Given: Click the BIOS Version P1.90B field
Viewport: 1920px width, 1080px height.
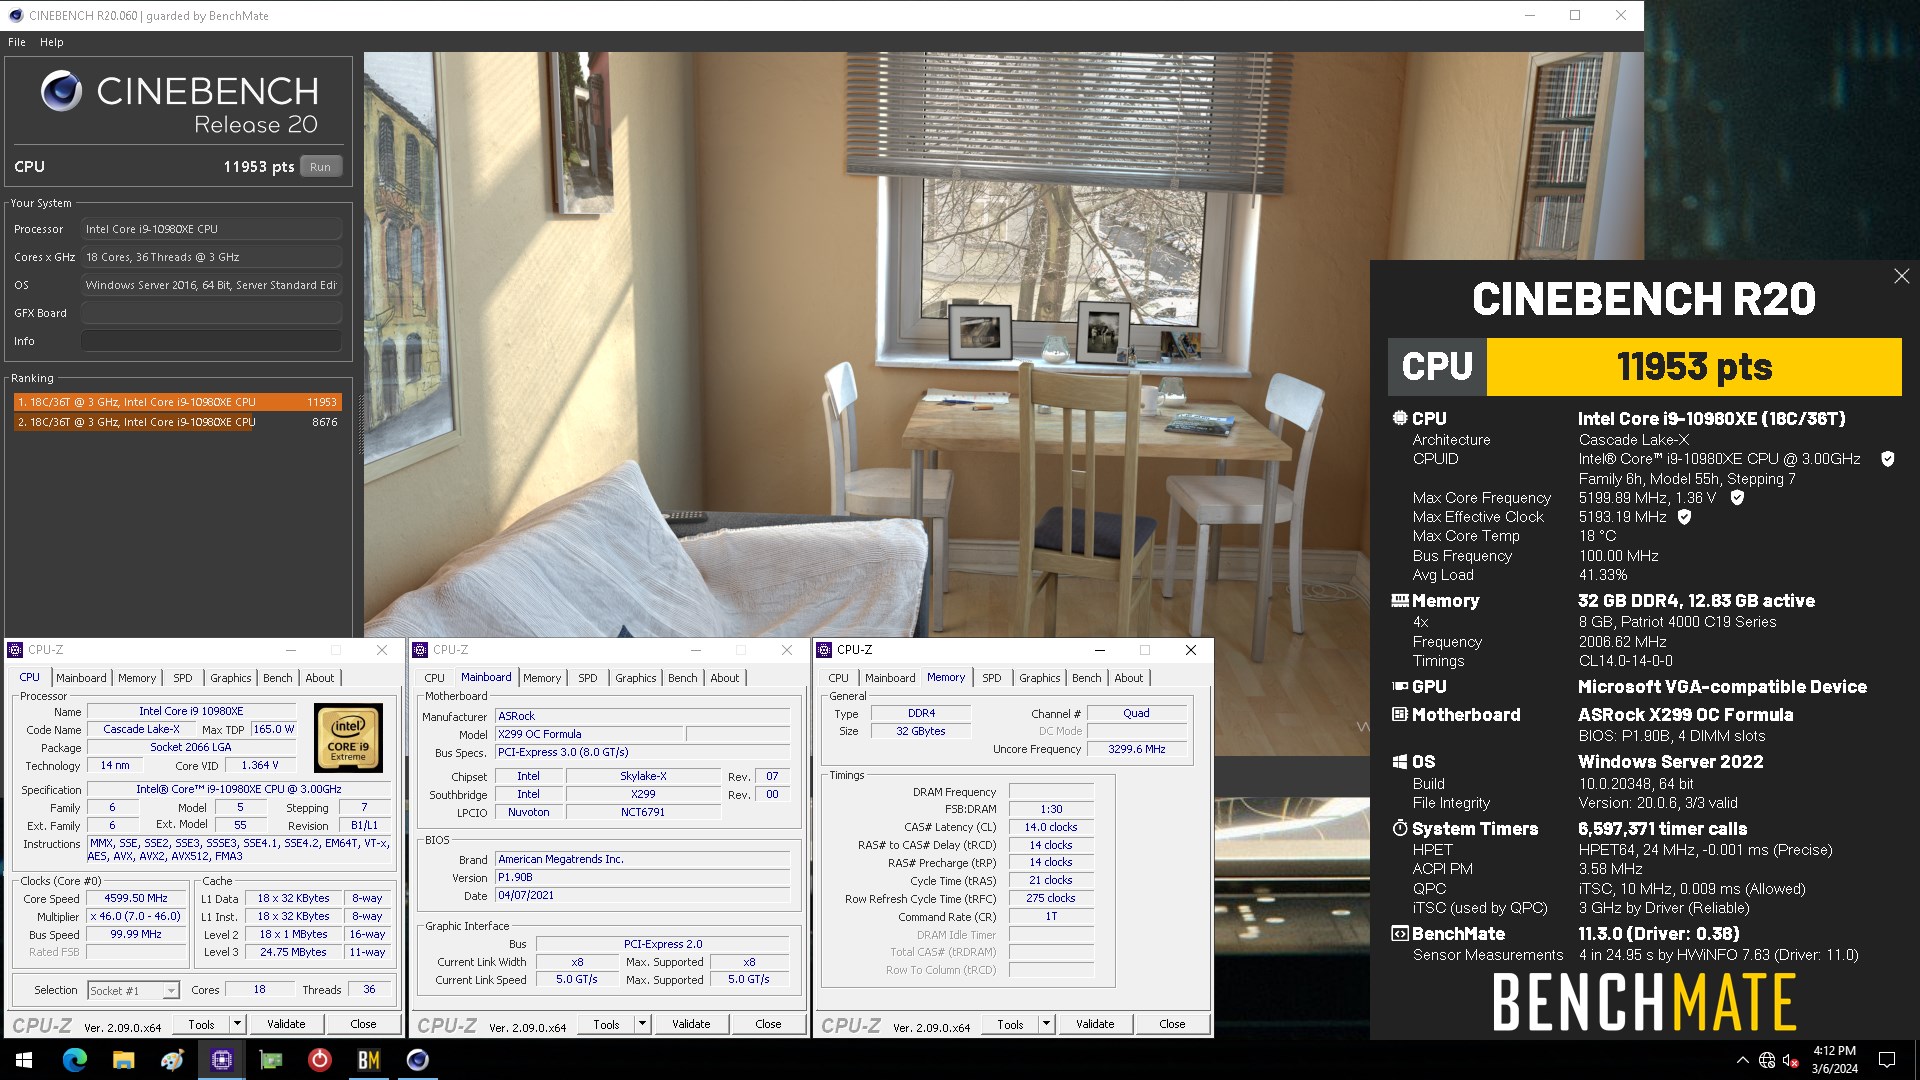Looking at the screenshot, I should pos(643,877).
